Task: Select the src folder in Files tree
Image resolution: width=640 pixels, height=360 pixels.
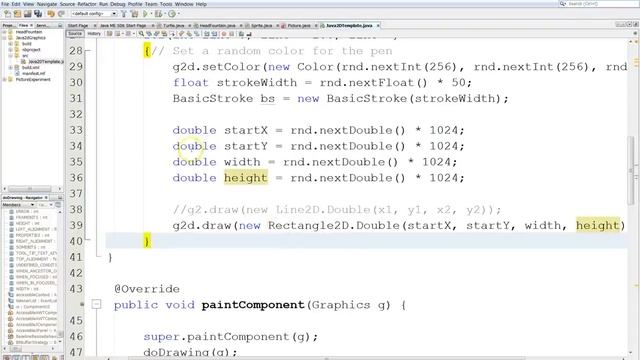Action: (25, 56)
